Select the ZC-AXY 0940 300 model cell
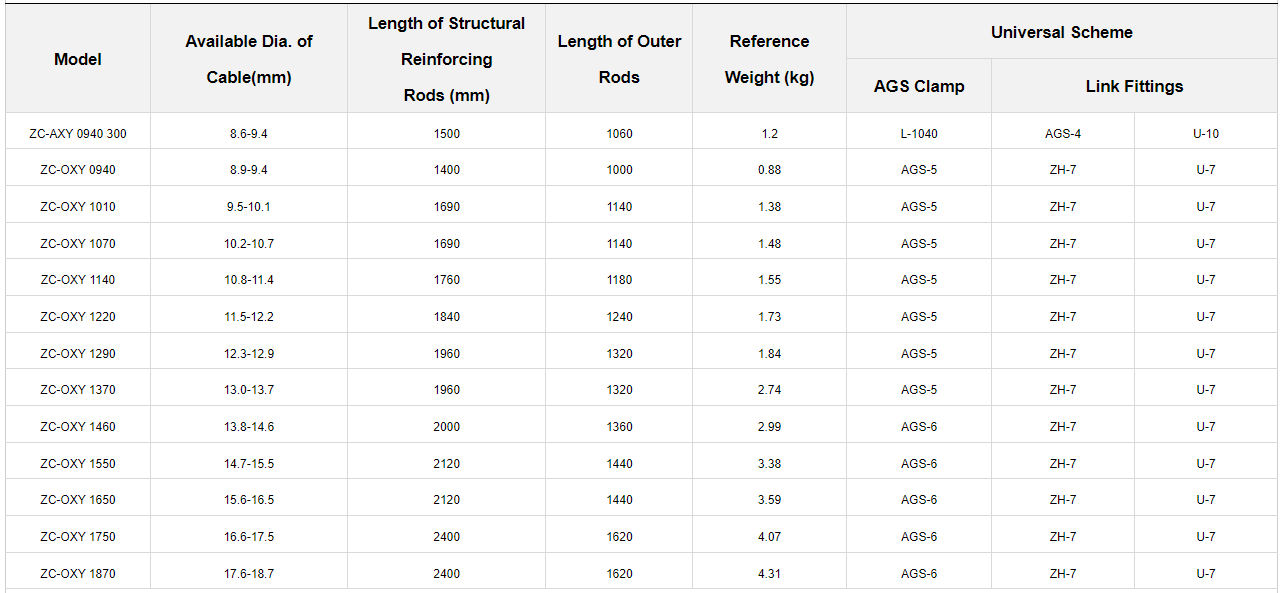Screen dimensions: 1285x593 [x=77, y=131]
